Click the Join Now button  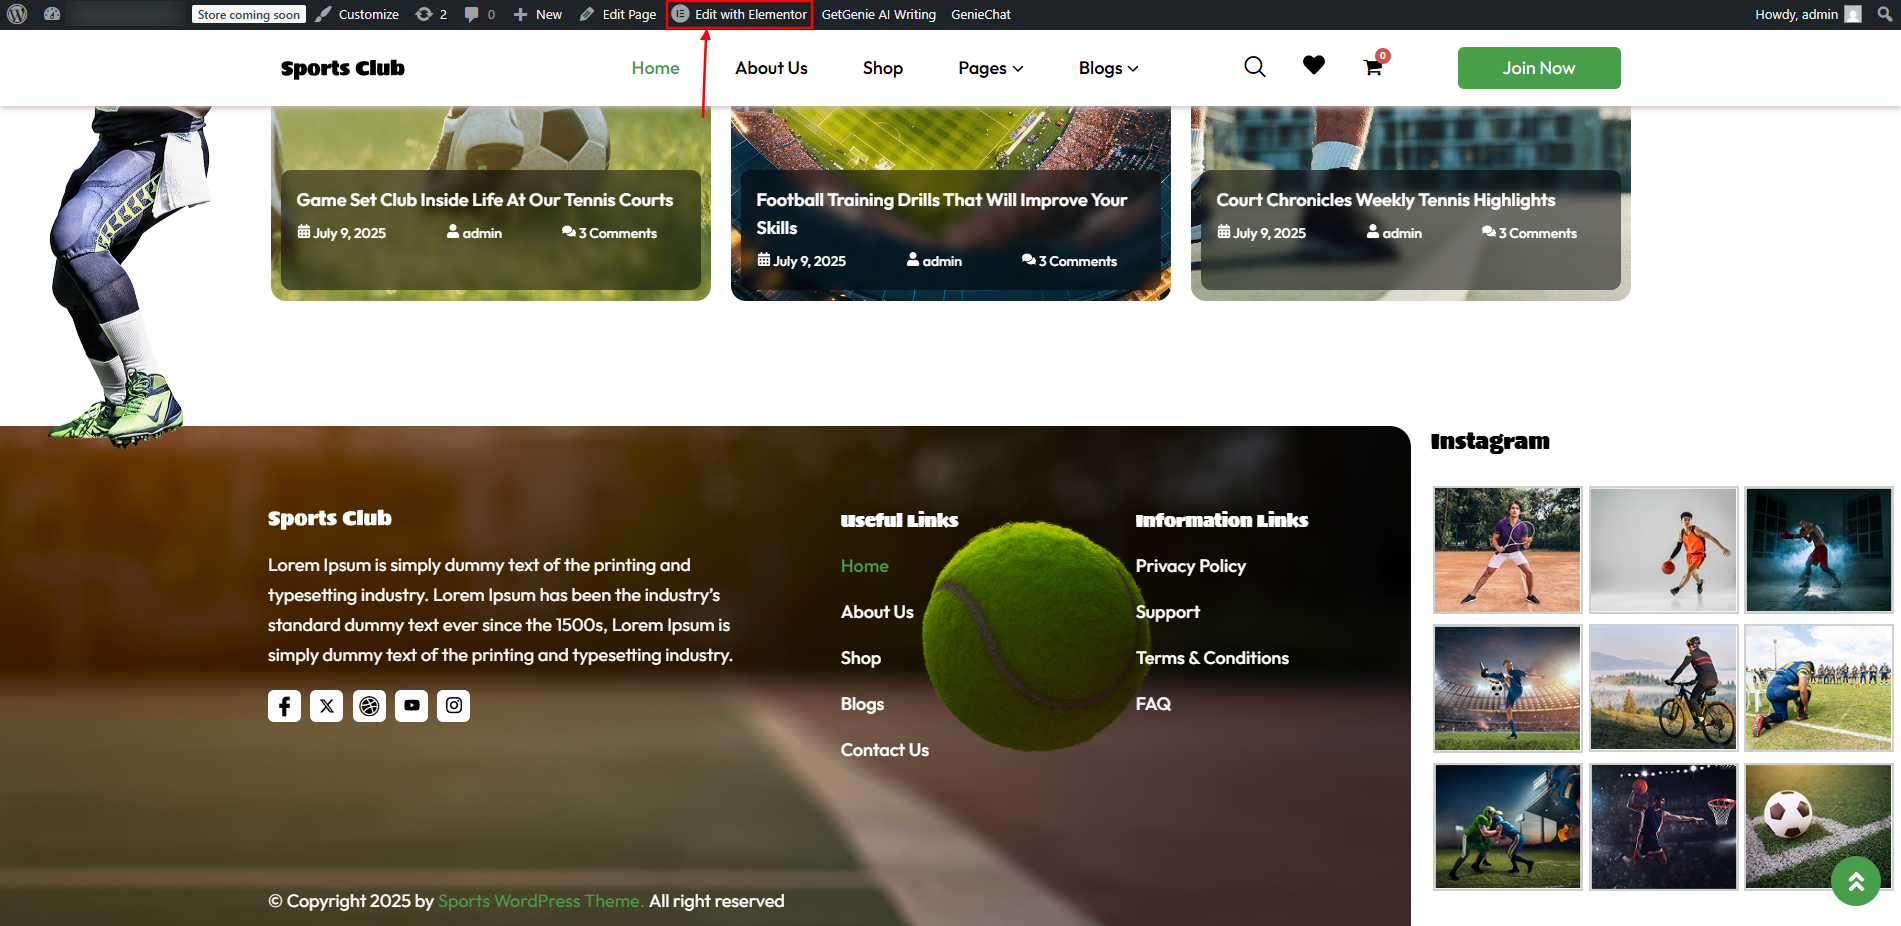point(1539,68)
